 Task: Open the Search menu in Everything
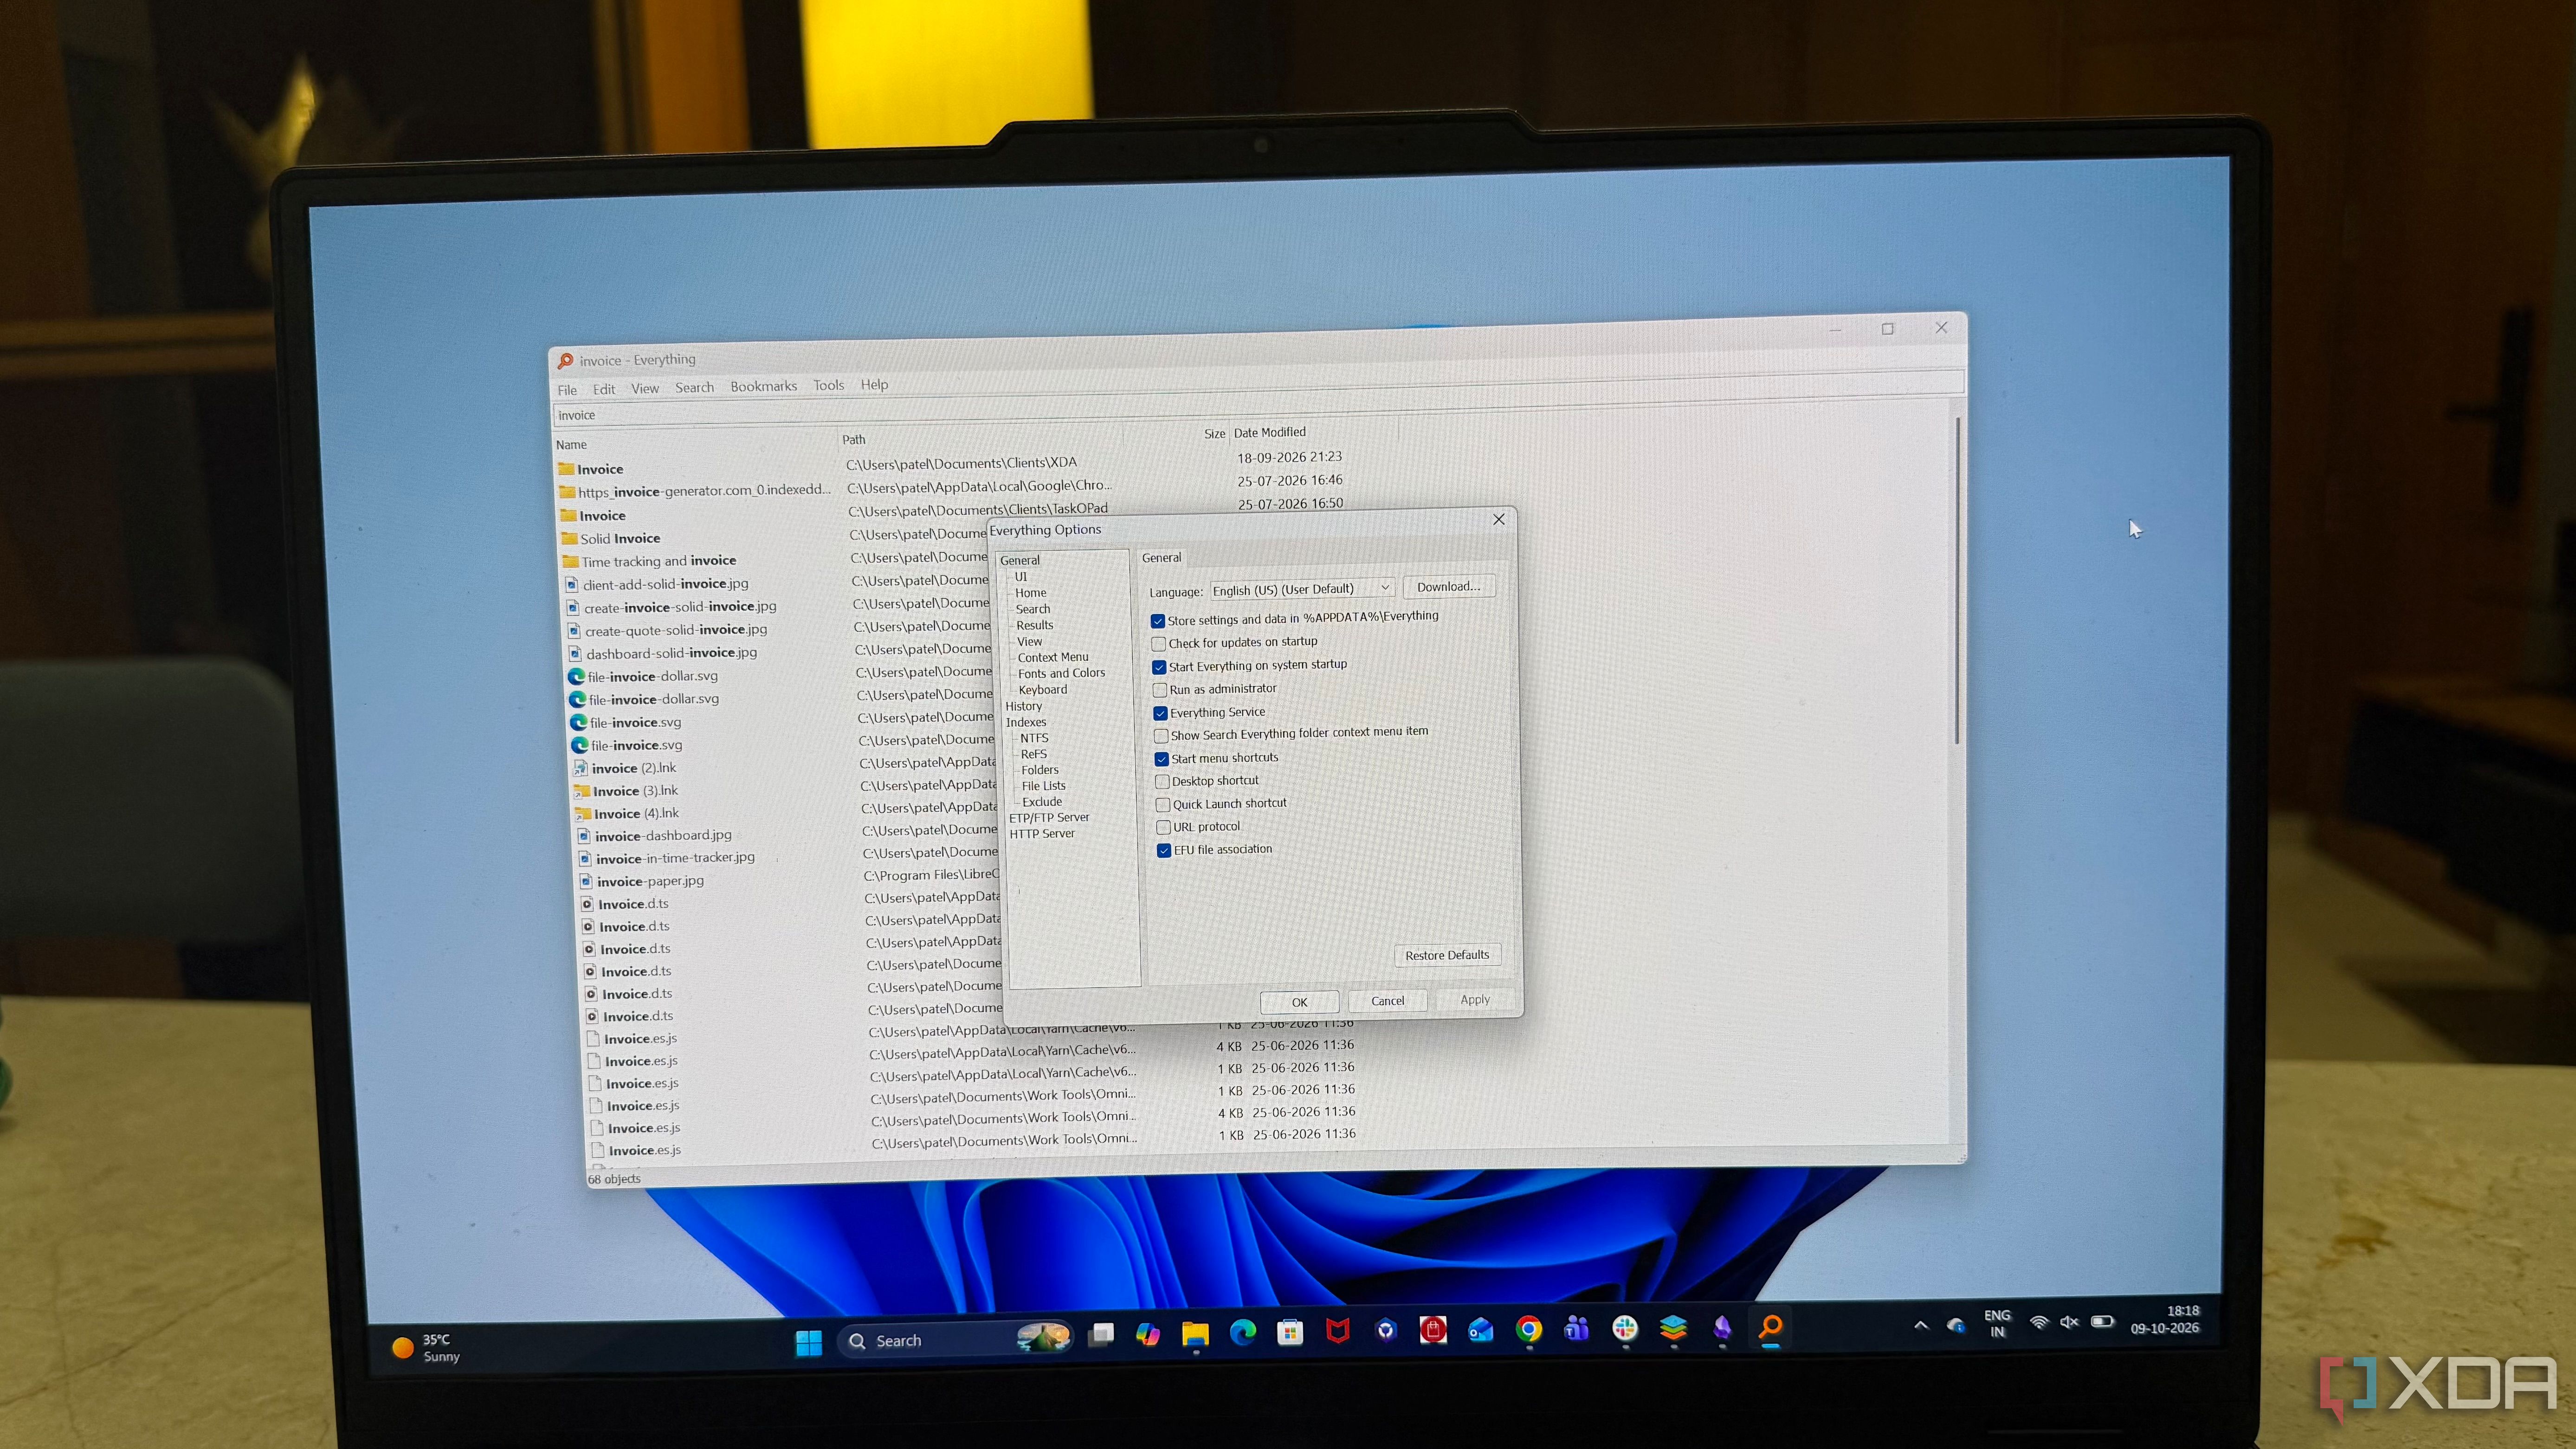click(x=694, y=387)
